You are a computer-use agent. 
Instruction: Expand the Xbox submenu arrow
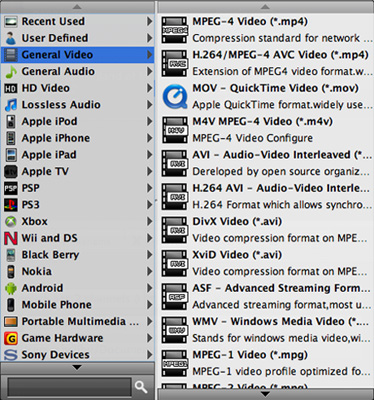150,222
